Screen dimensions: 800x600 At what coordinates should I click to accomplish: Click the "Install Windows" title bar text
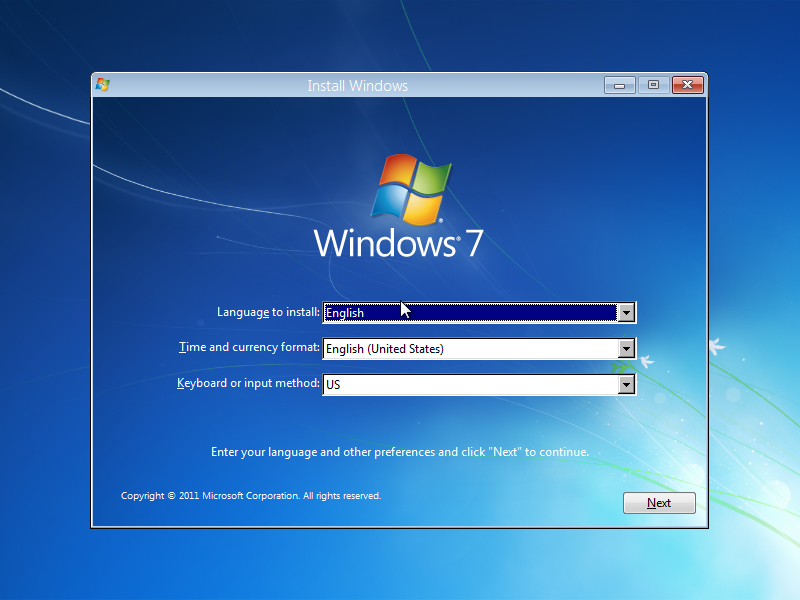(358, 86)
